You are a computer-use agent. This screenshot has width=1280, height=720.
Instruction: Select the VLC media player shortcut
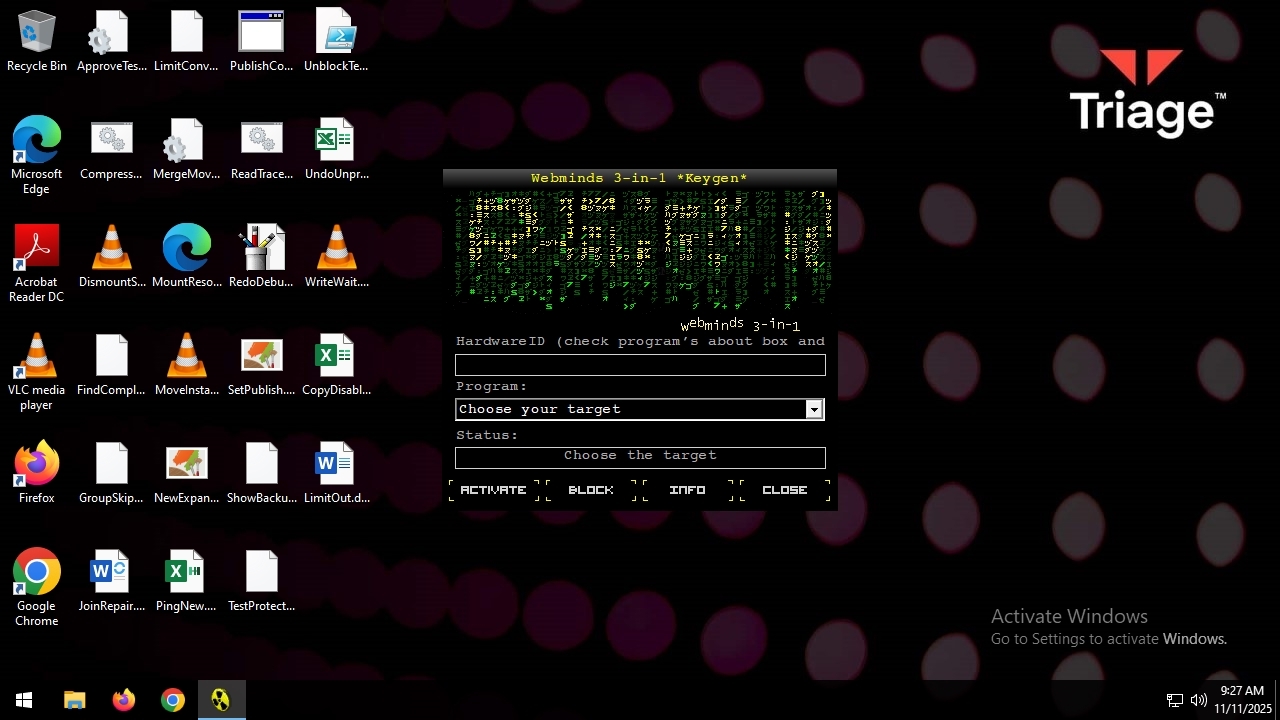click(x=37, y=369)
